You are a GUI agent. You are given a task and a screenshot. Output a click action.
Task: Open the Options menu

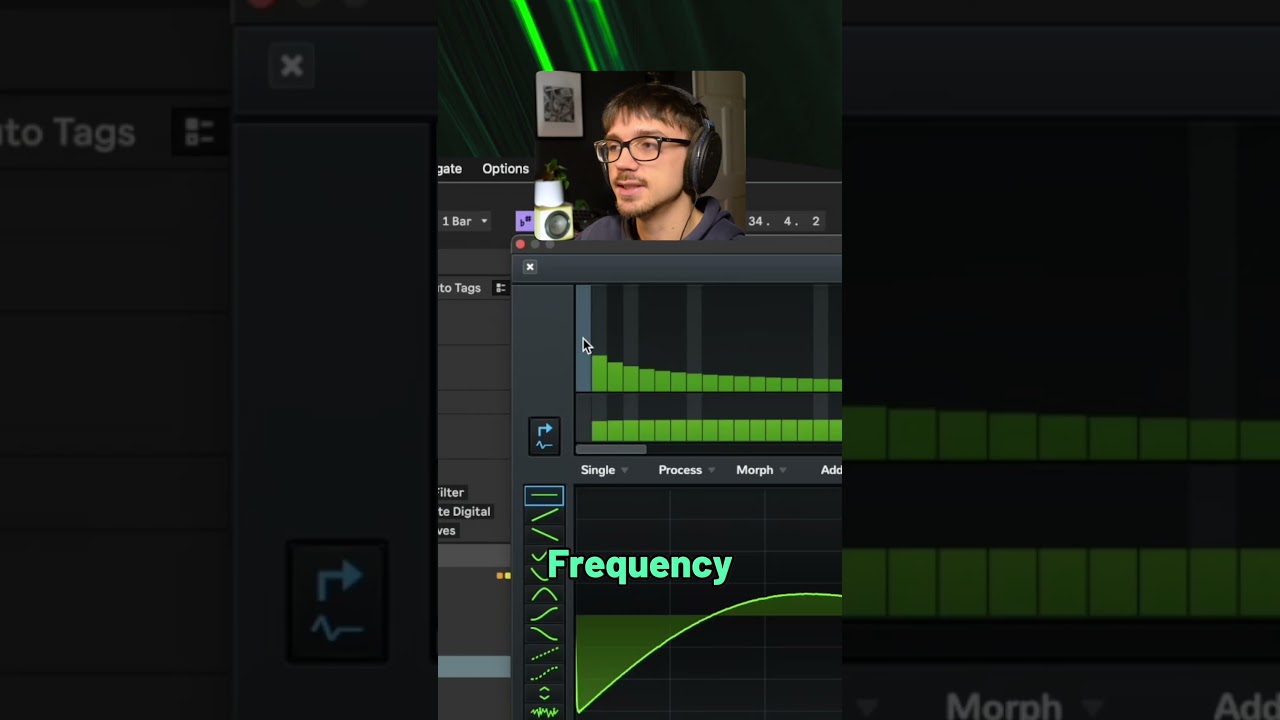tap(505, 169)
